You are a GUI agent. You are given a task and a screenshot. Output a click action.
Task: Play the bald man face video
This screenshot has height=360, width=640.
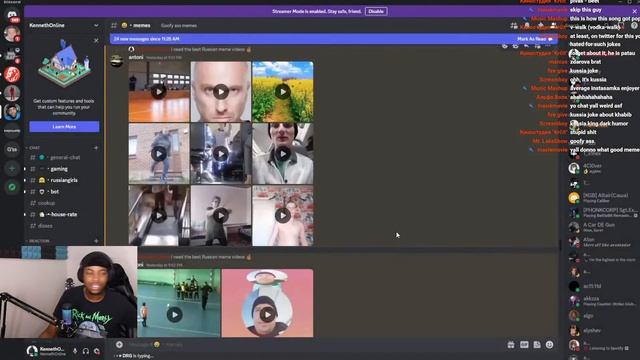(x=221, y=91)
